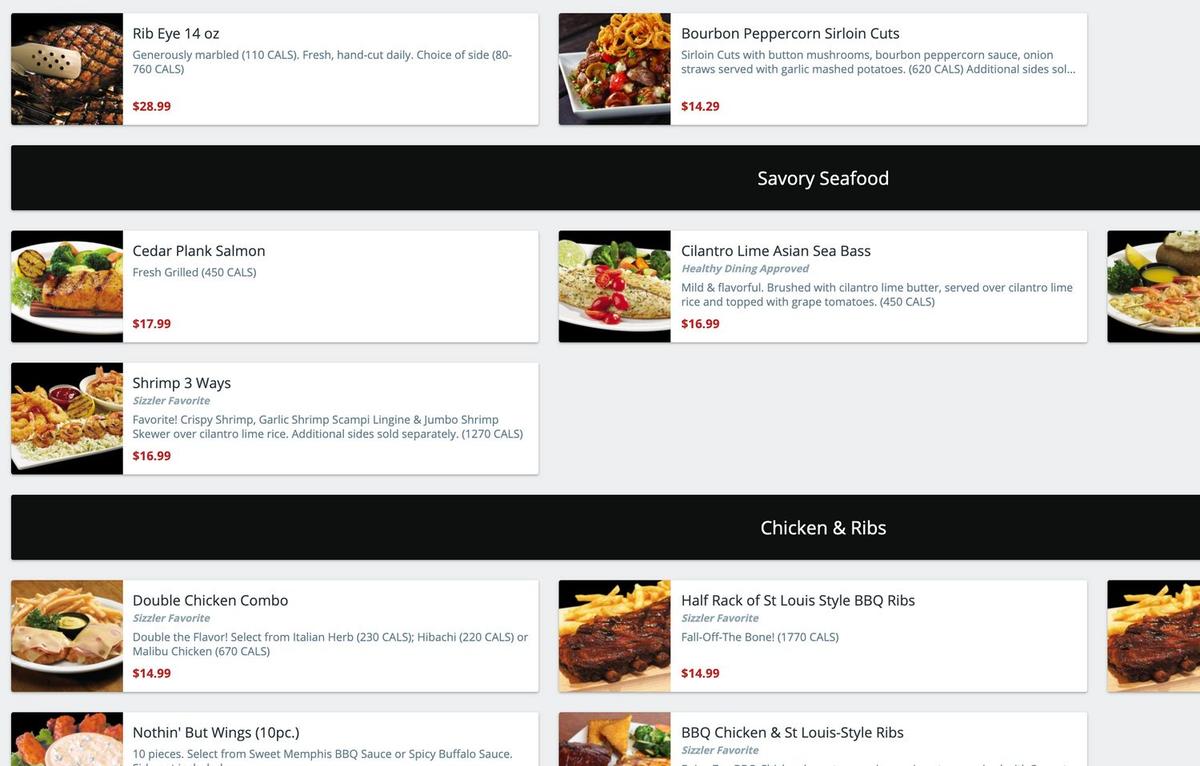Choose the Double Chicken Combo title

[210, 601]
